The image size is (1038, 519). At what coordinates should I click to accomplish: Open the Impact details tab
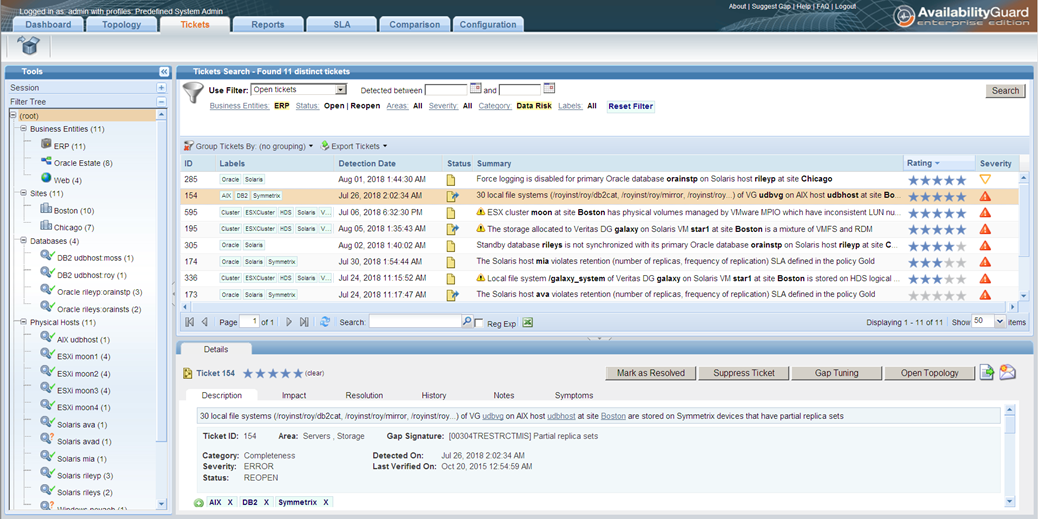coord(294,395)
